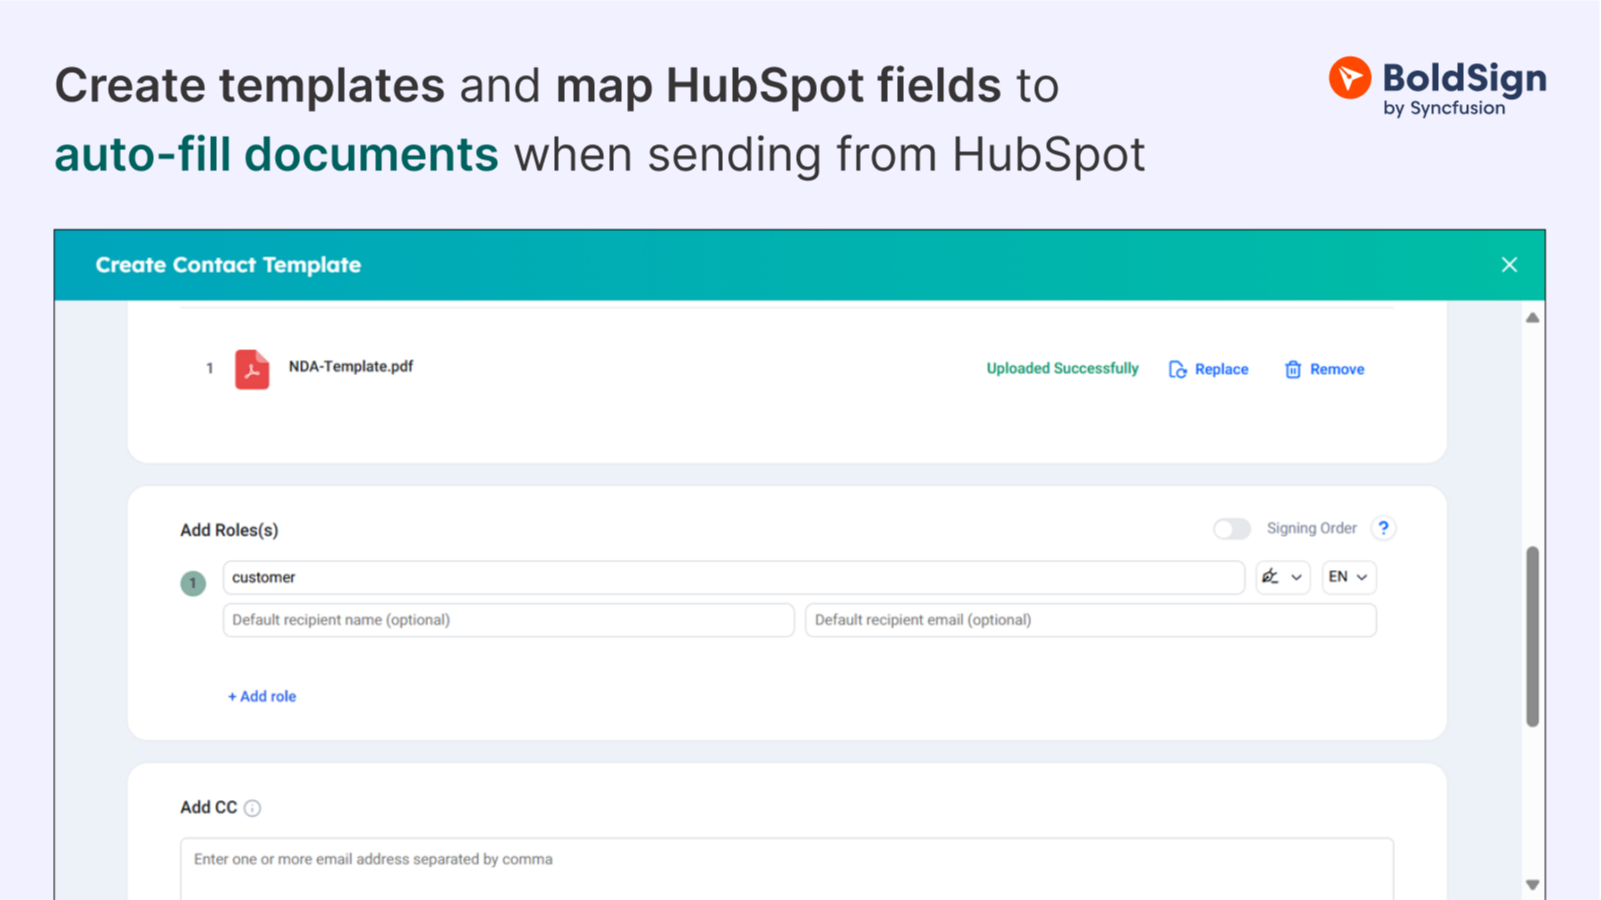Click the CC email address input box

[x=787, y=860]
